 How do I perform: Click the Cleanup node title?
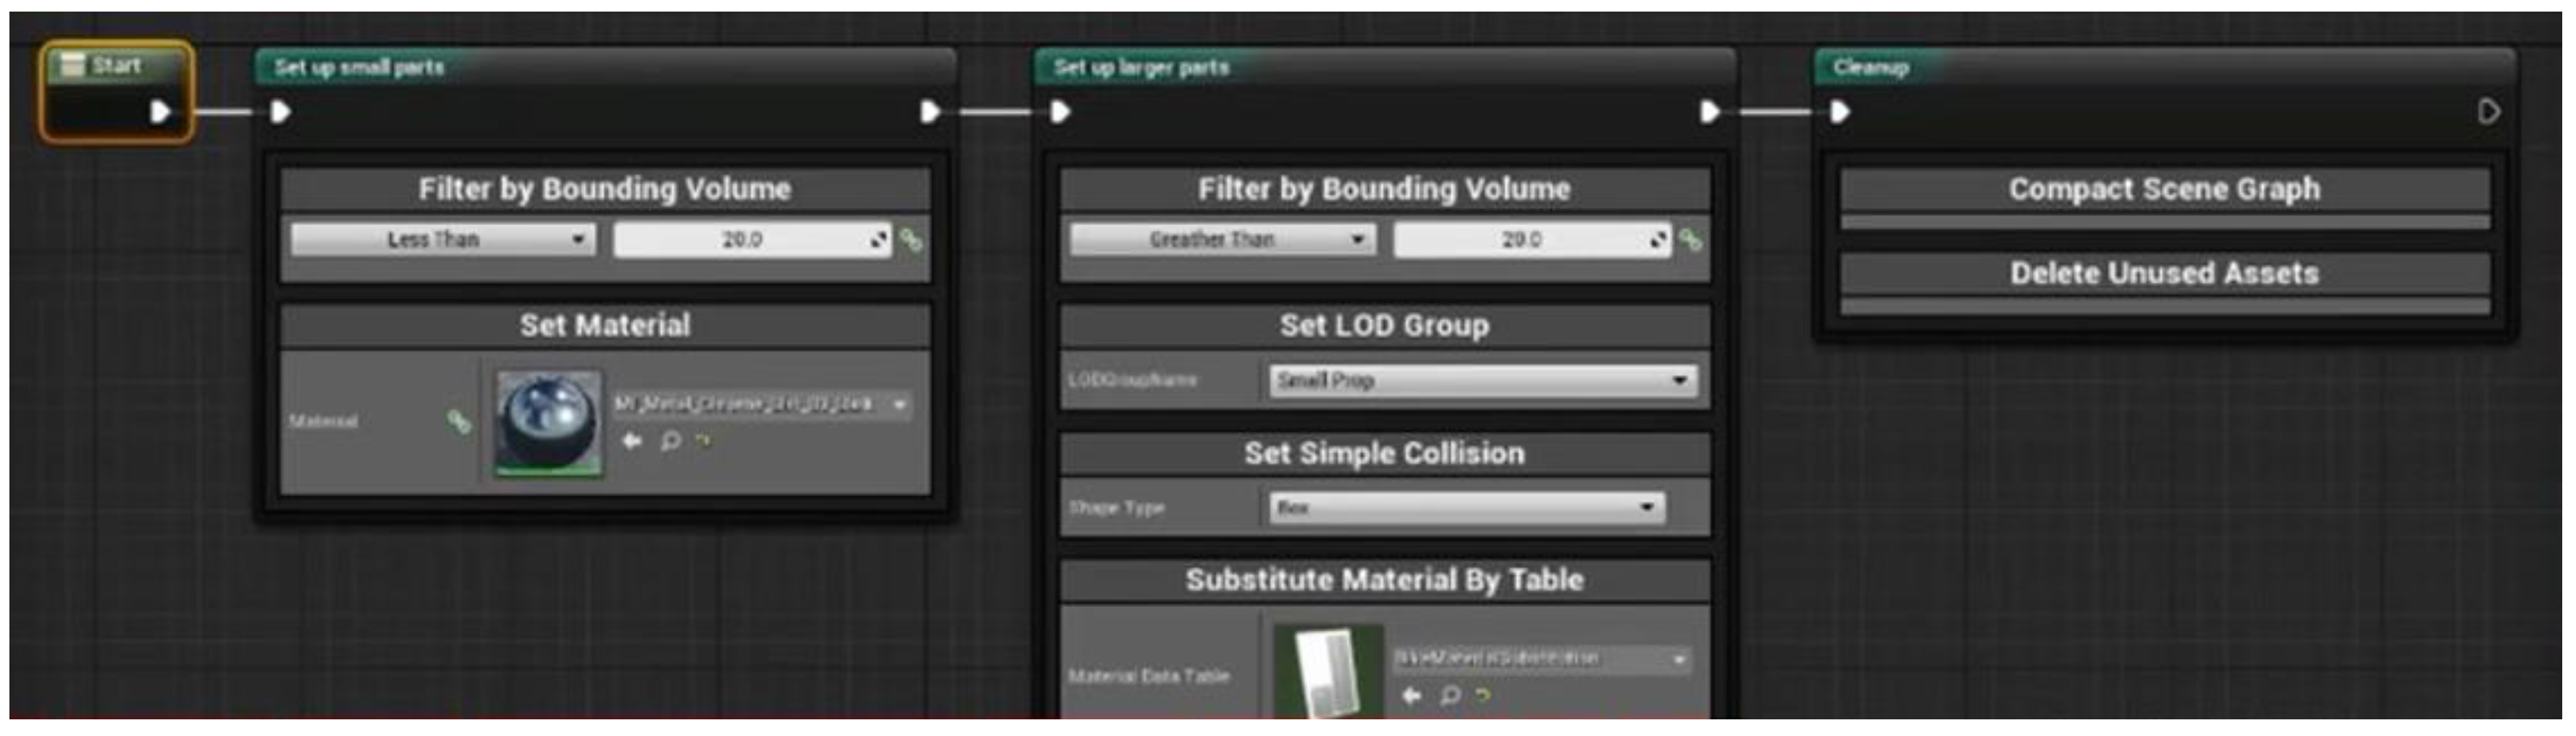click(x=1871, y=67)
